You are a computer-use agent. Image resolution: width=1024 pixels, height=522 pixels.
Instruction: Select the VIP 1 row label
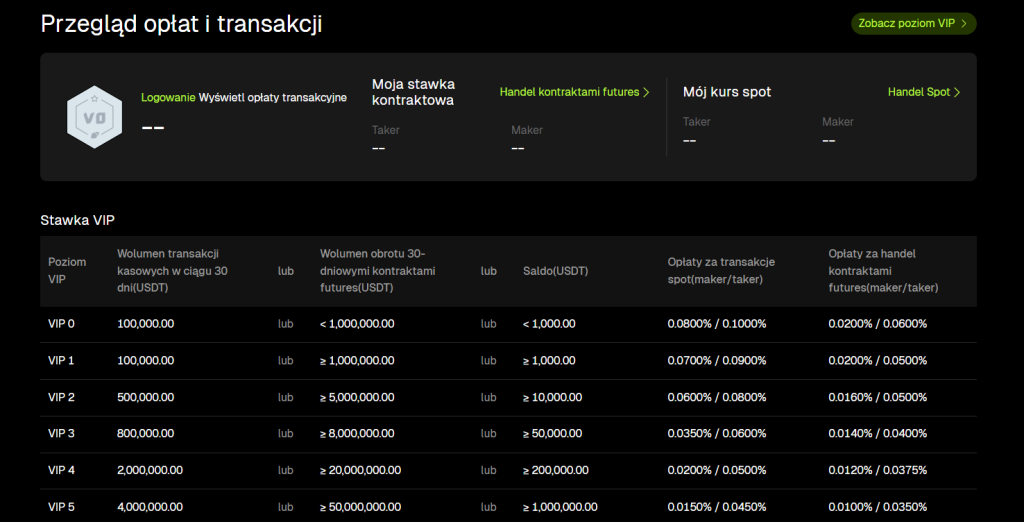coord(62,361)
